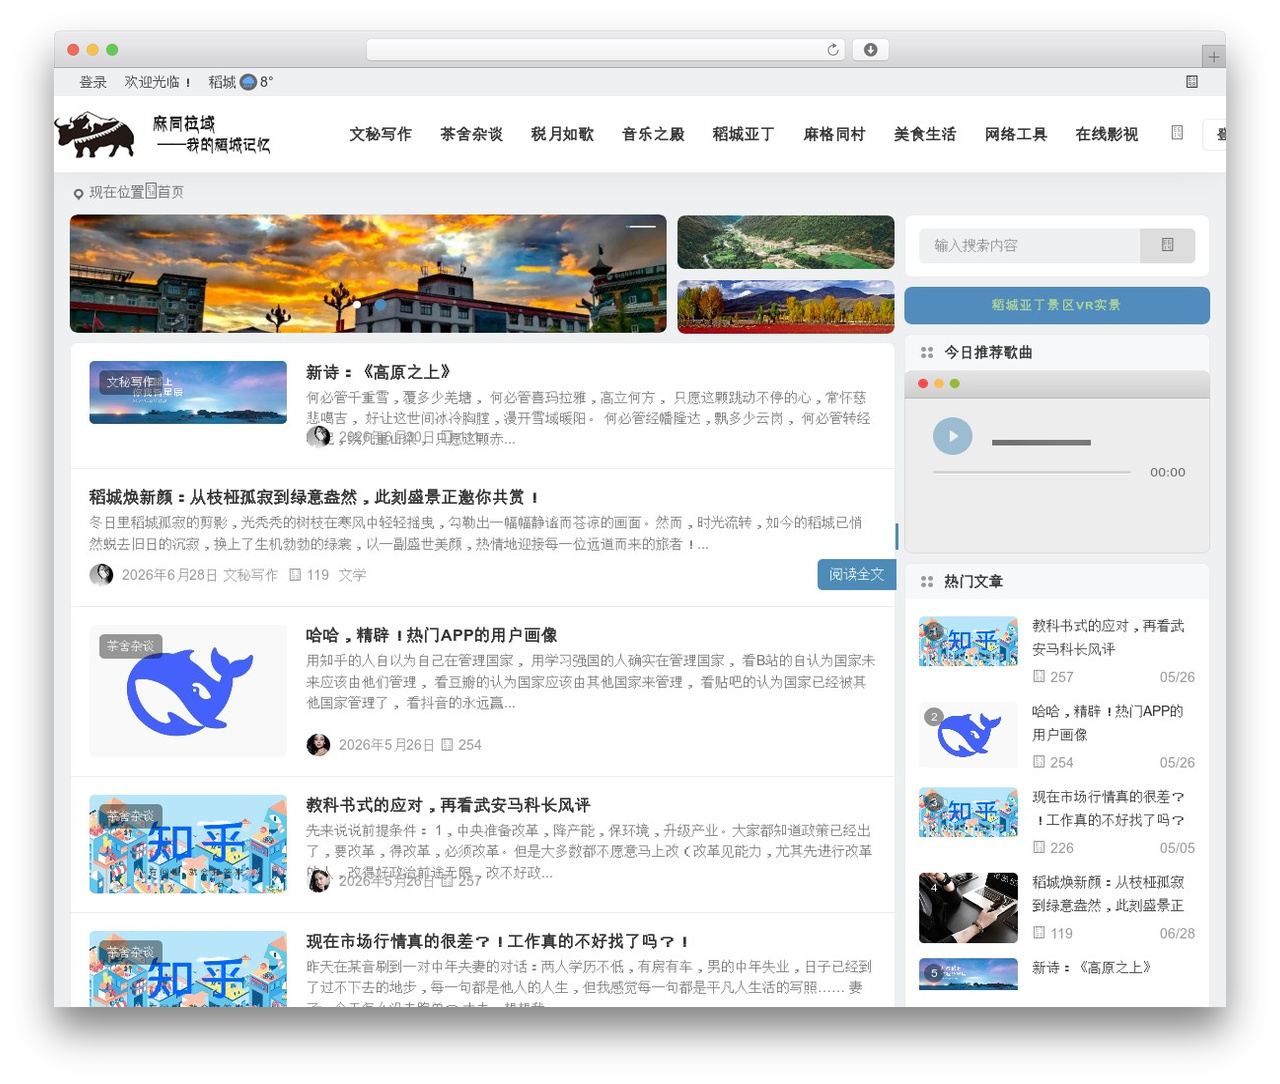
Task: Click 阅读全文 button
Action: [x=857, y=574]
